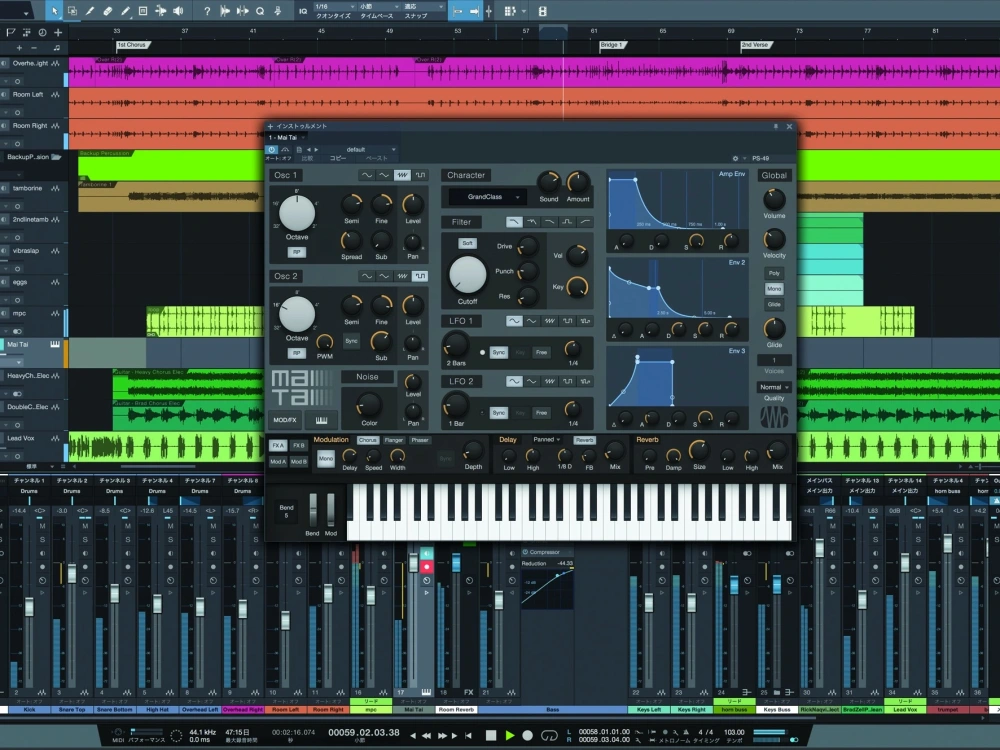Select the Chorus modulation tab
1000x750 pixels.
coord(367,440)
